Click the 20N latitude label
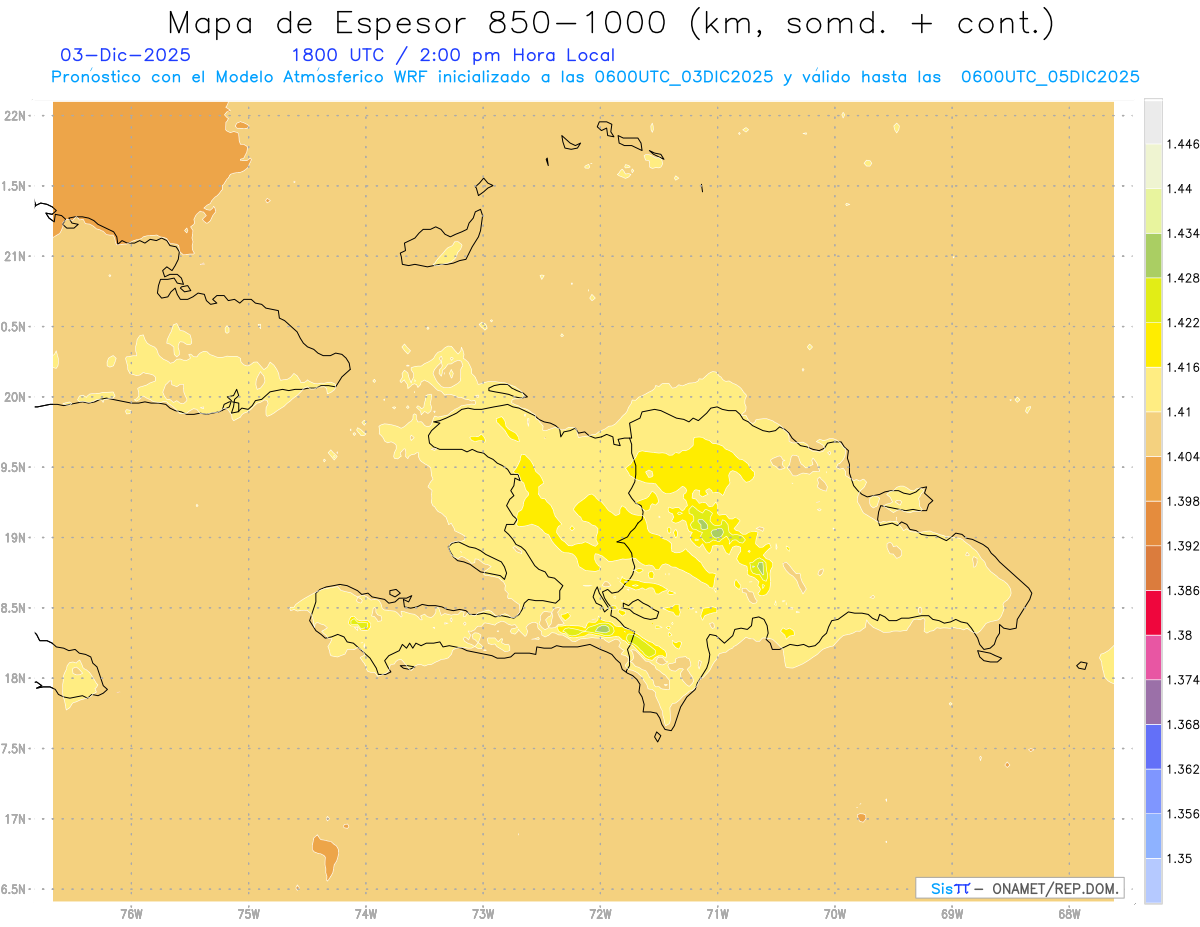1200x927 pixels. pyautogui.click(x=16, y=397)
